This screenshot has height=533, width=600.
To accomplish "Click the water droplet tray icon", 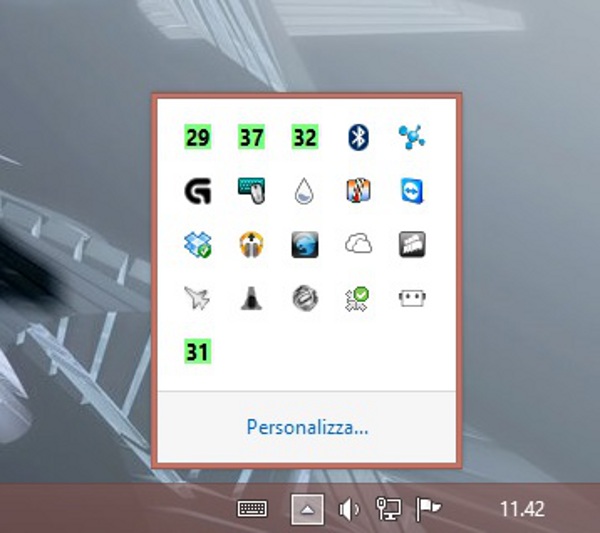I will [x=305, y=191].
